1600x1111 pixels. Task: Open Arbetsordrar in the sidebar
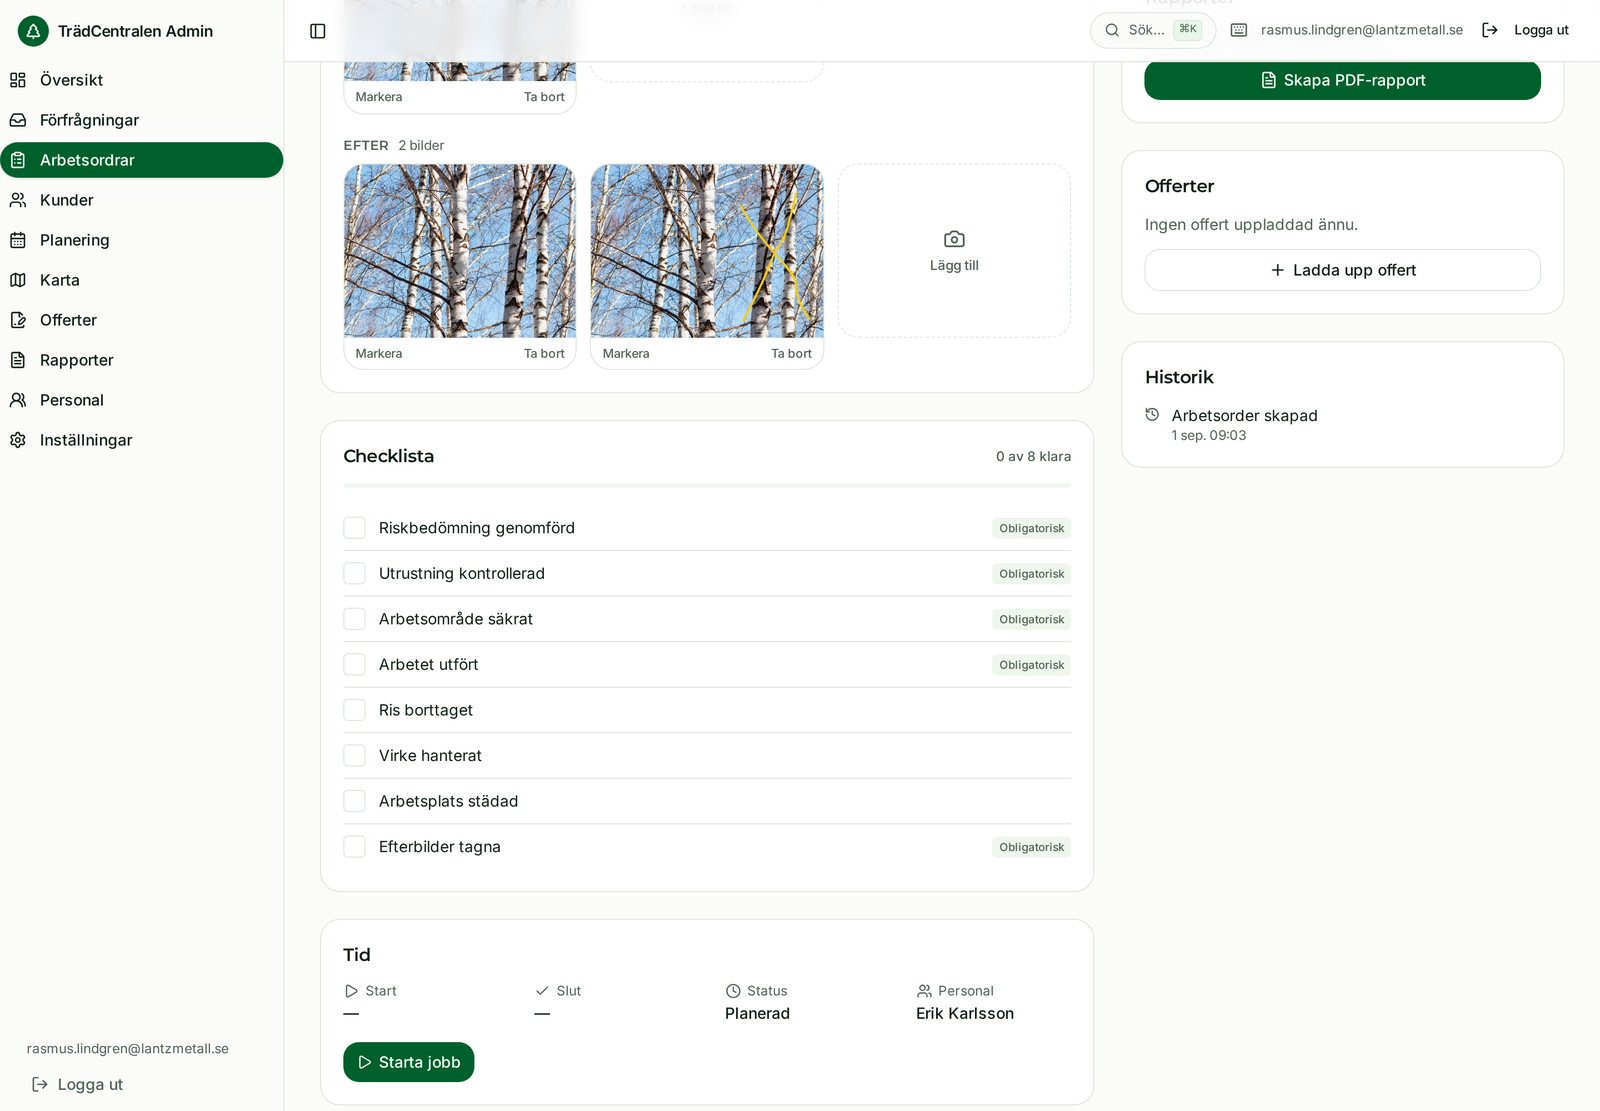point(142,160)
